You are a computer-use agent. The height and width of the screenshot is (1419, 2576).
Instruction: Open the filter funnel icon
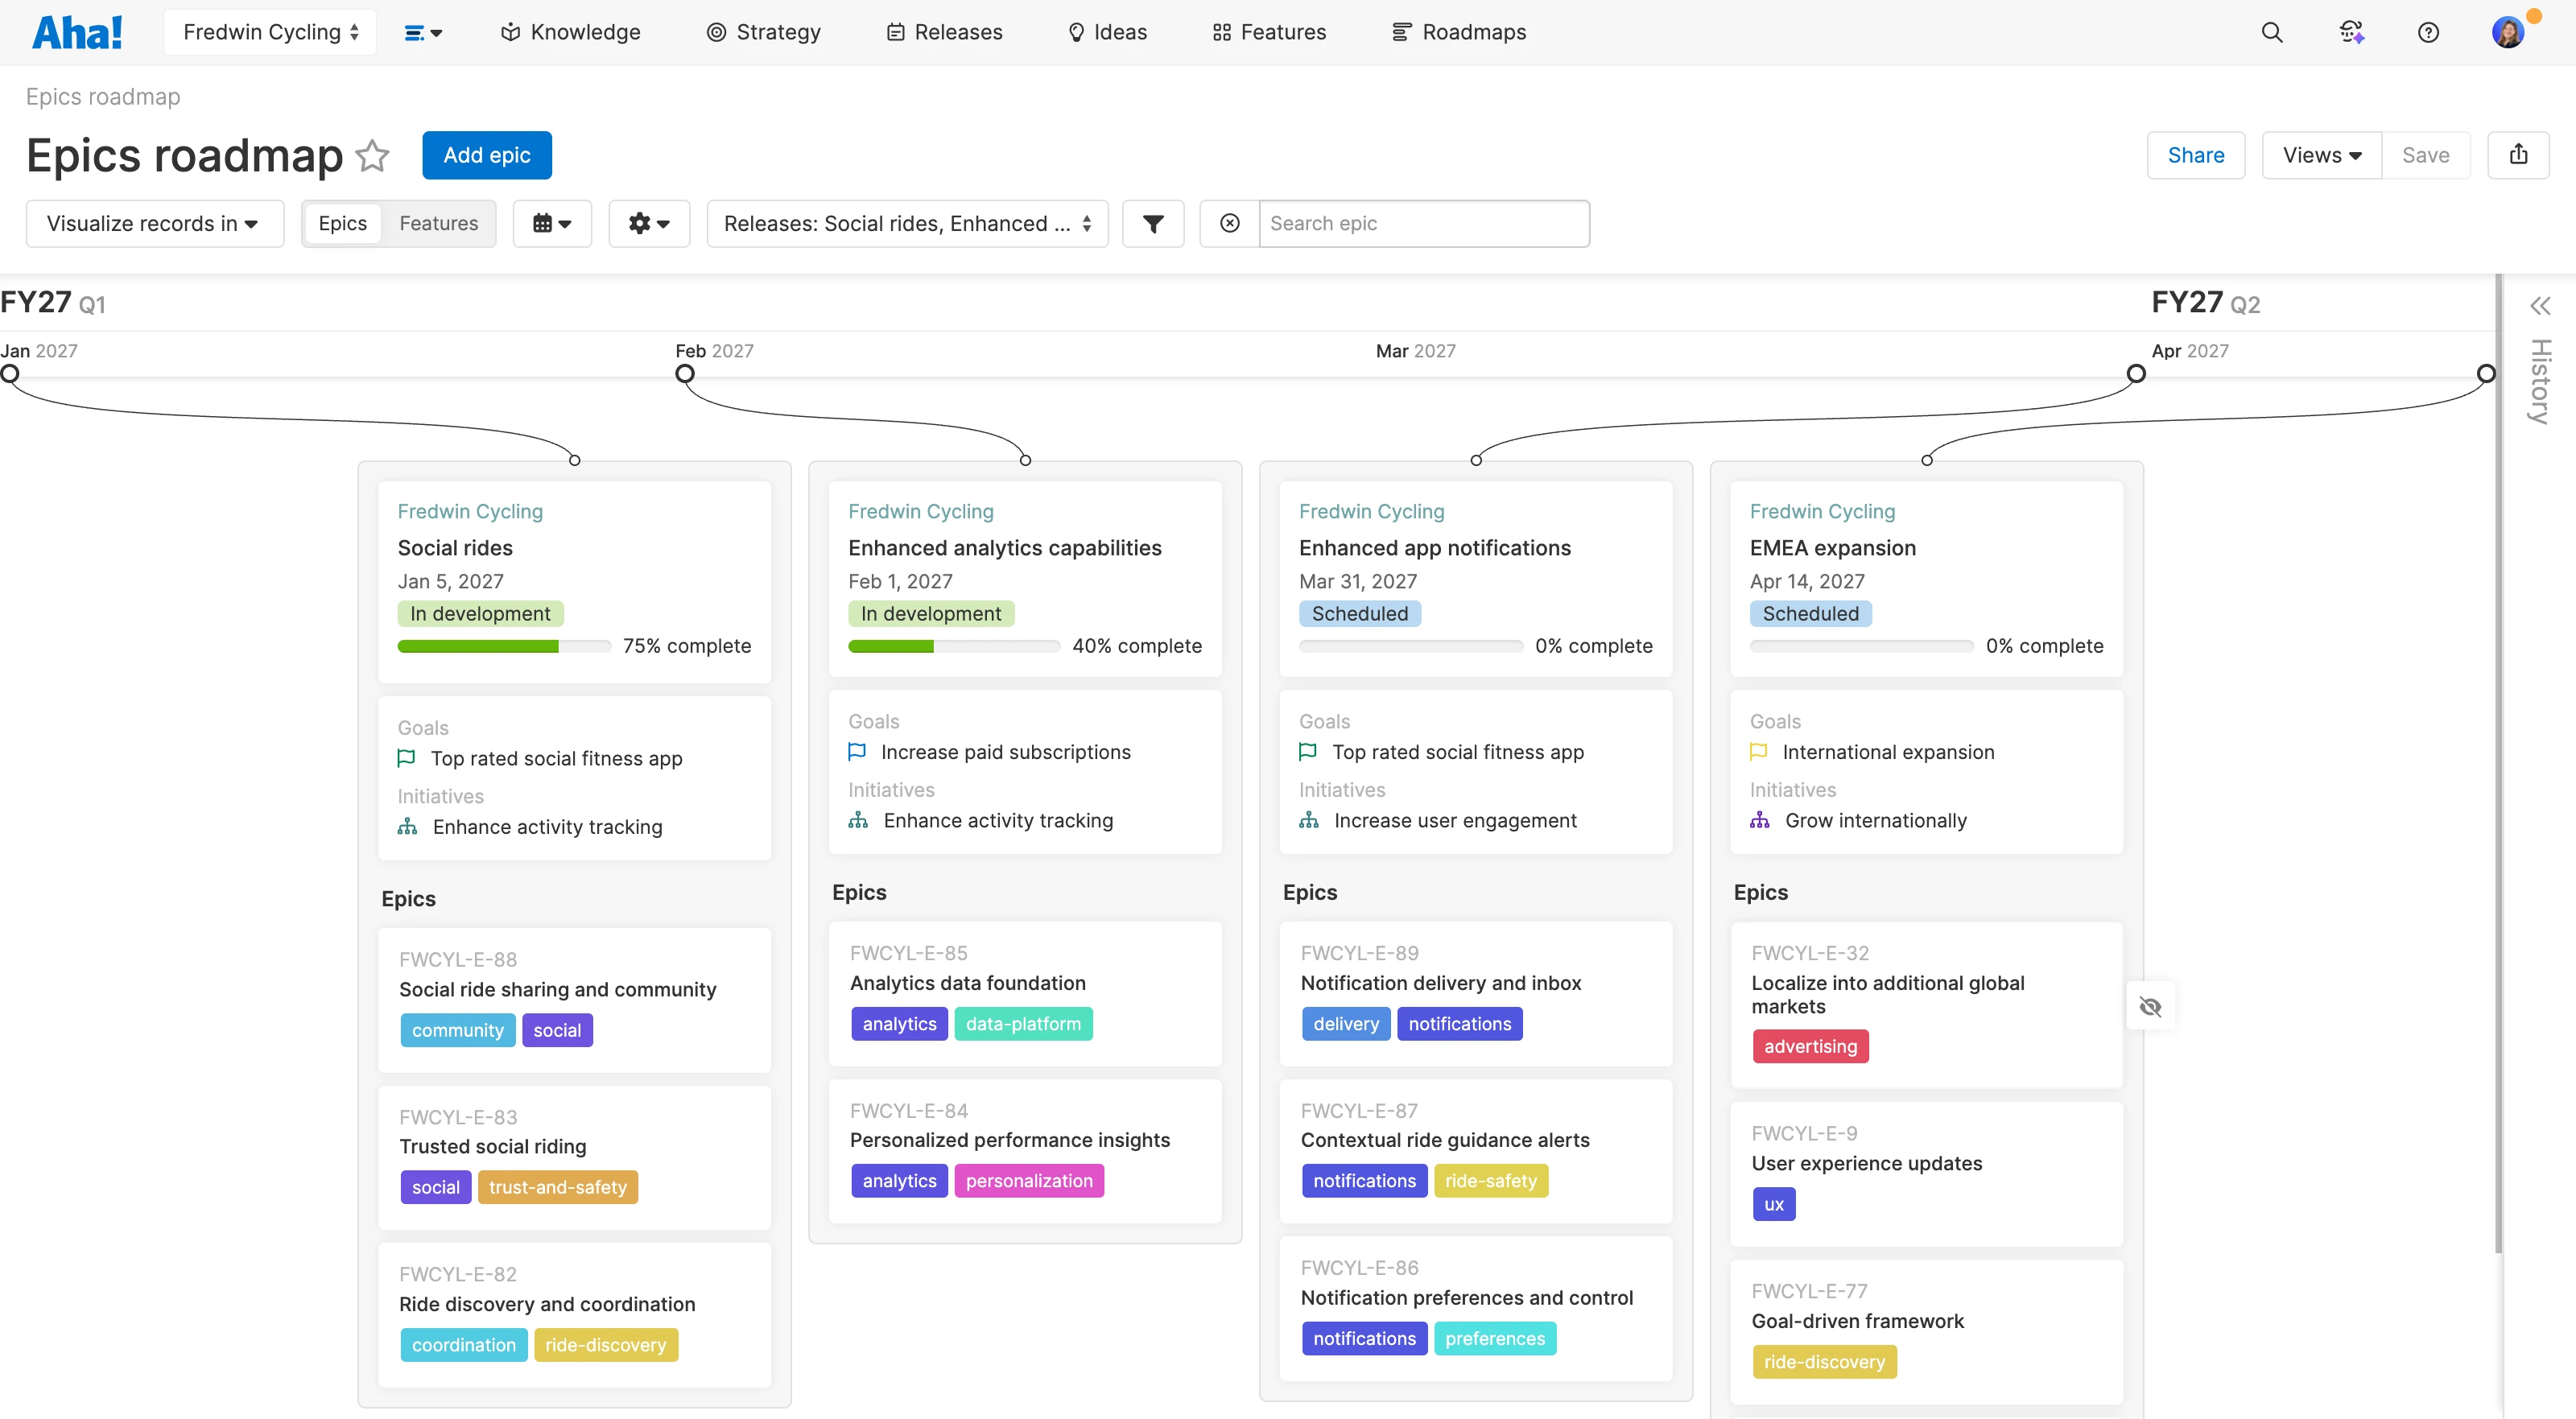tap(1153, 223)
